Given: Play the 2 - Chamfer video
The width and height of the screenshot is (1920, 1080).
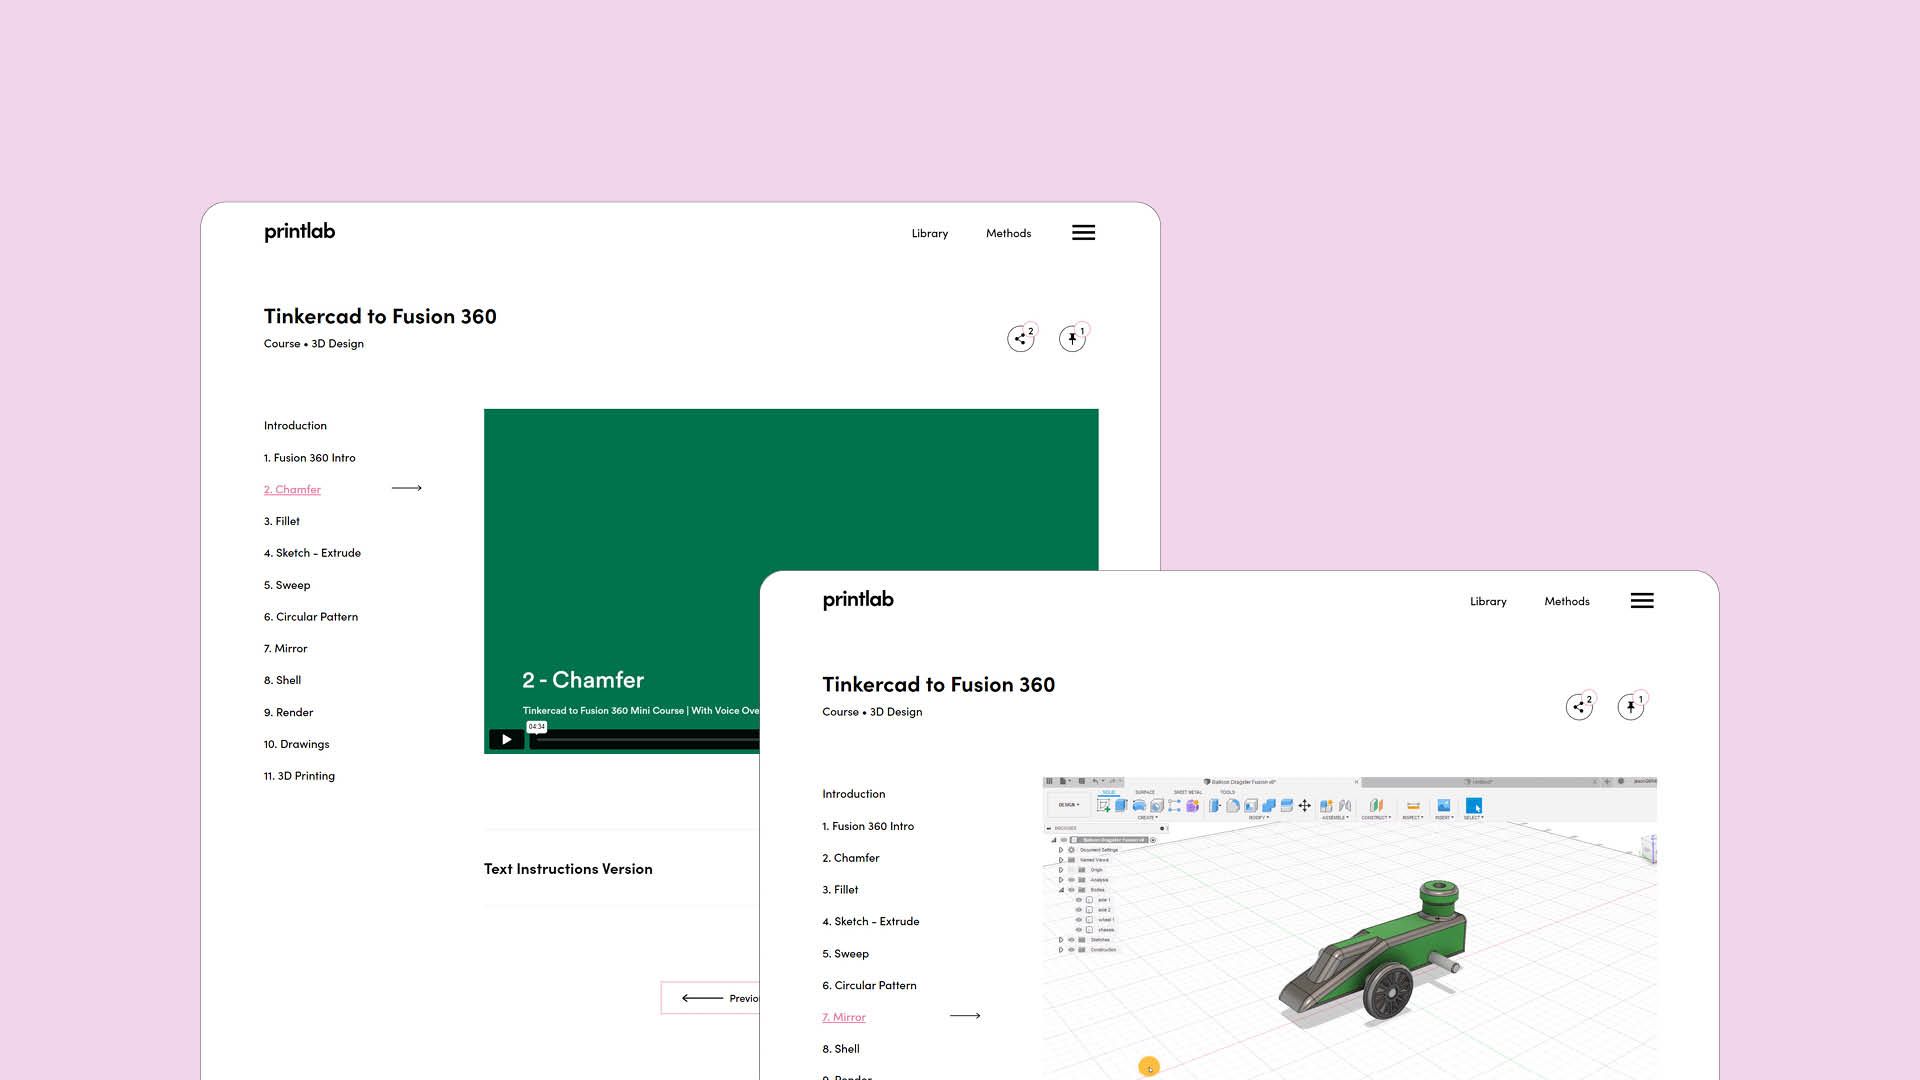Looking at the screenshot, I should (506, 739).
